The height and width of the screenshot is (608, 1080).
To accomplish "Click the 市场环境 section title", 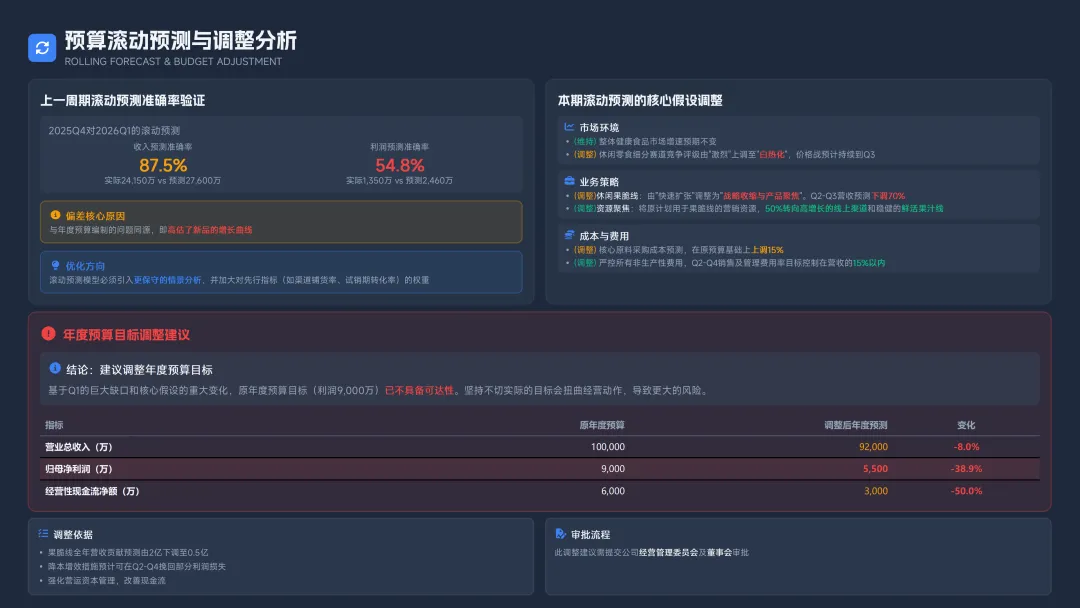I will pos(599,127).
